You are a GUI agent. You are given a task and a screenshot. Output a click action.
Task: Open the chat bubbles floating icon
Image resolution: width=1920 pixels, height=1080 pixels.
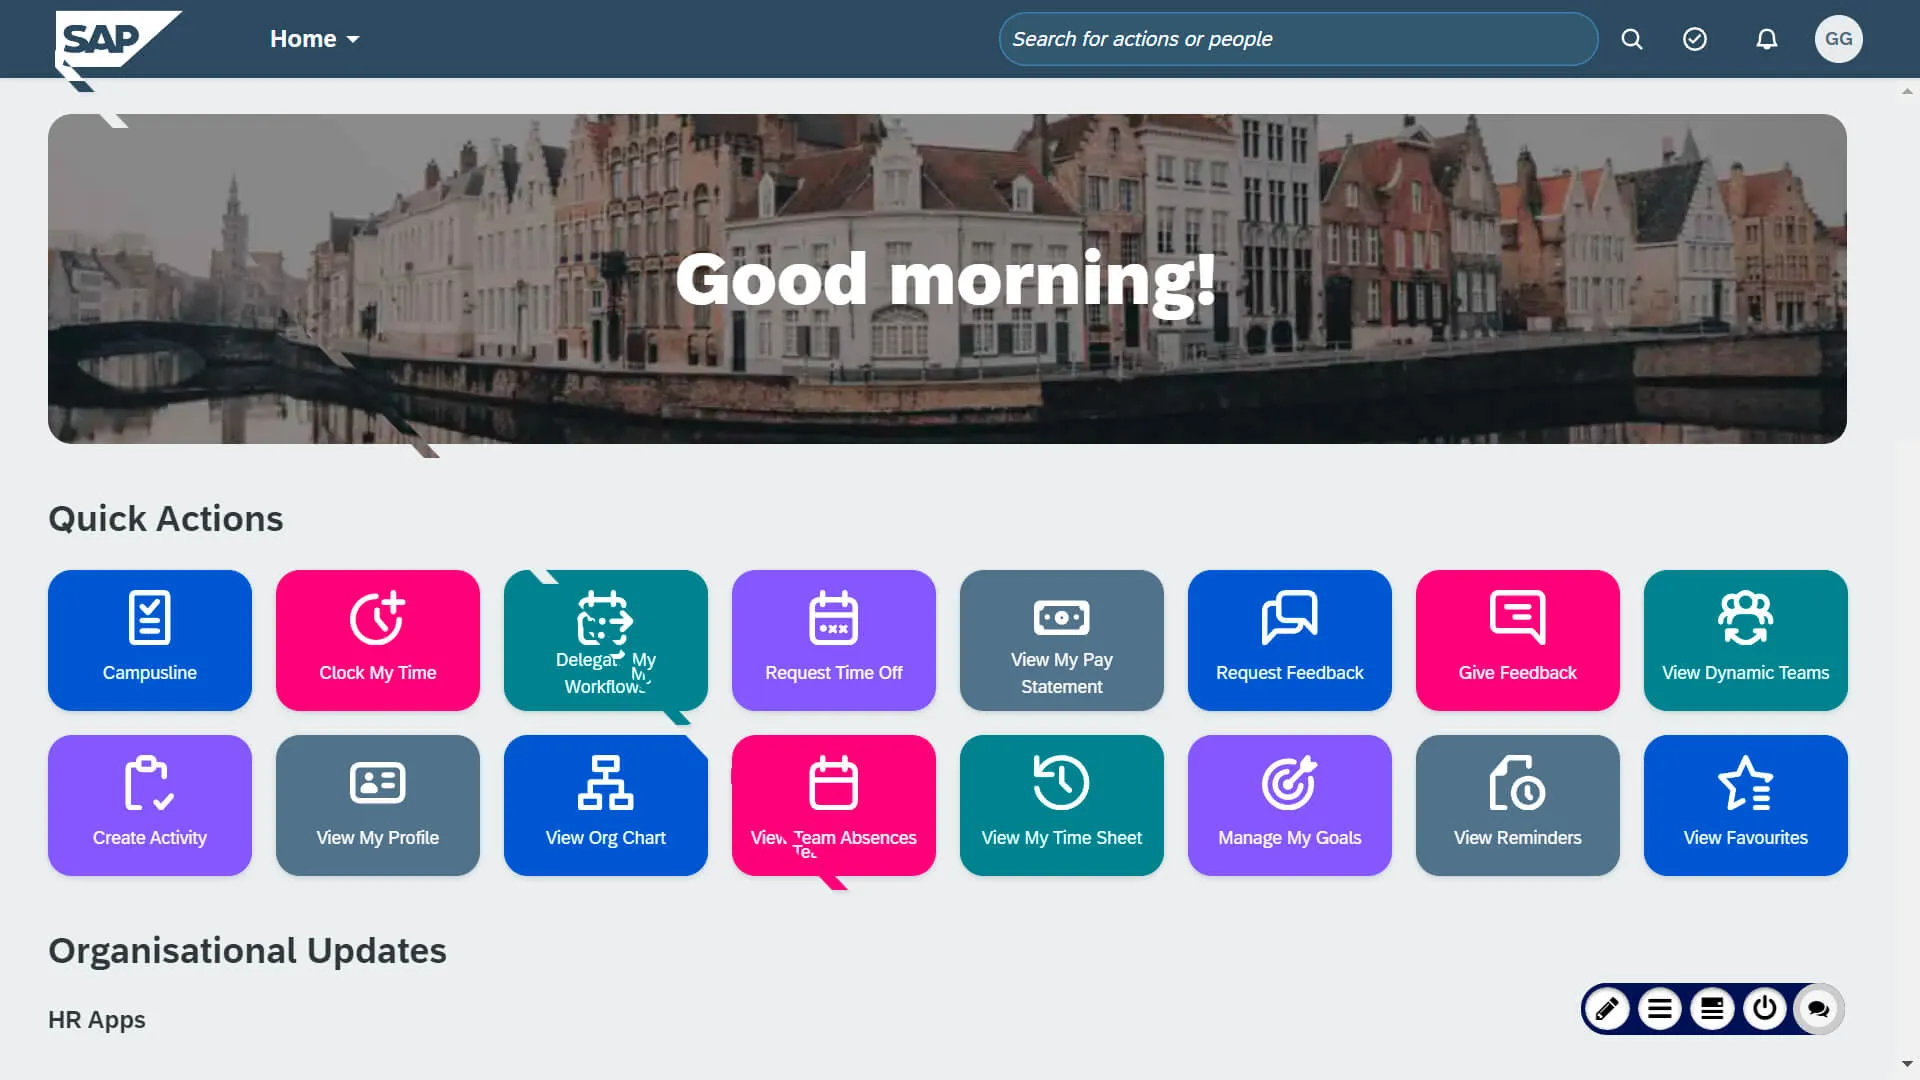pos(1818,1008)
